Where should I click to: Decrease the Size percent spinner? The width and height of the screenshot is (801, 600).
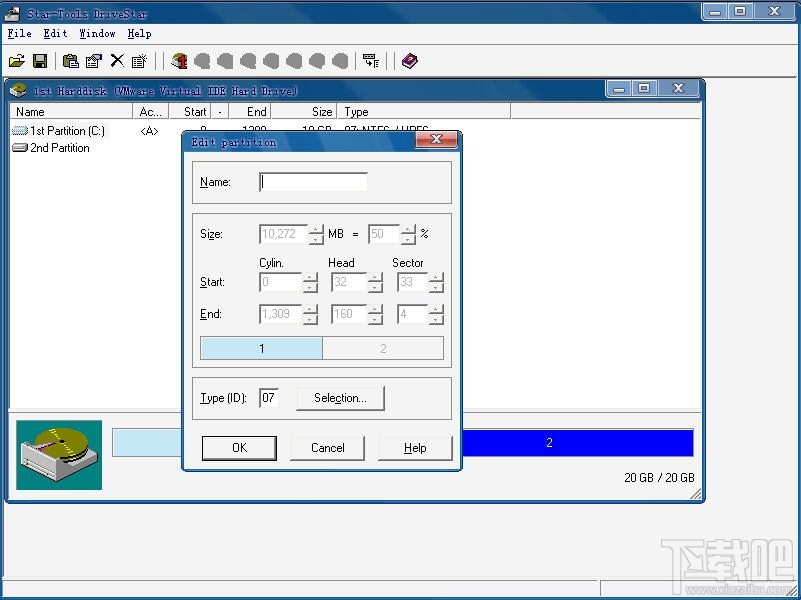click(408, 239)
